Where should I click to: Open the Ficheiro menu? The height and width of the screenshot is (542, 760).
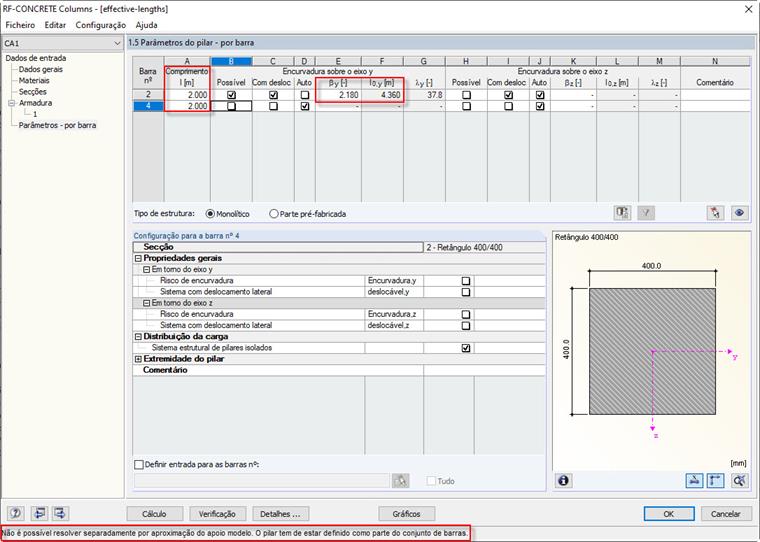point(20,25)
